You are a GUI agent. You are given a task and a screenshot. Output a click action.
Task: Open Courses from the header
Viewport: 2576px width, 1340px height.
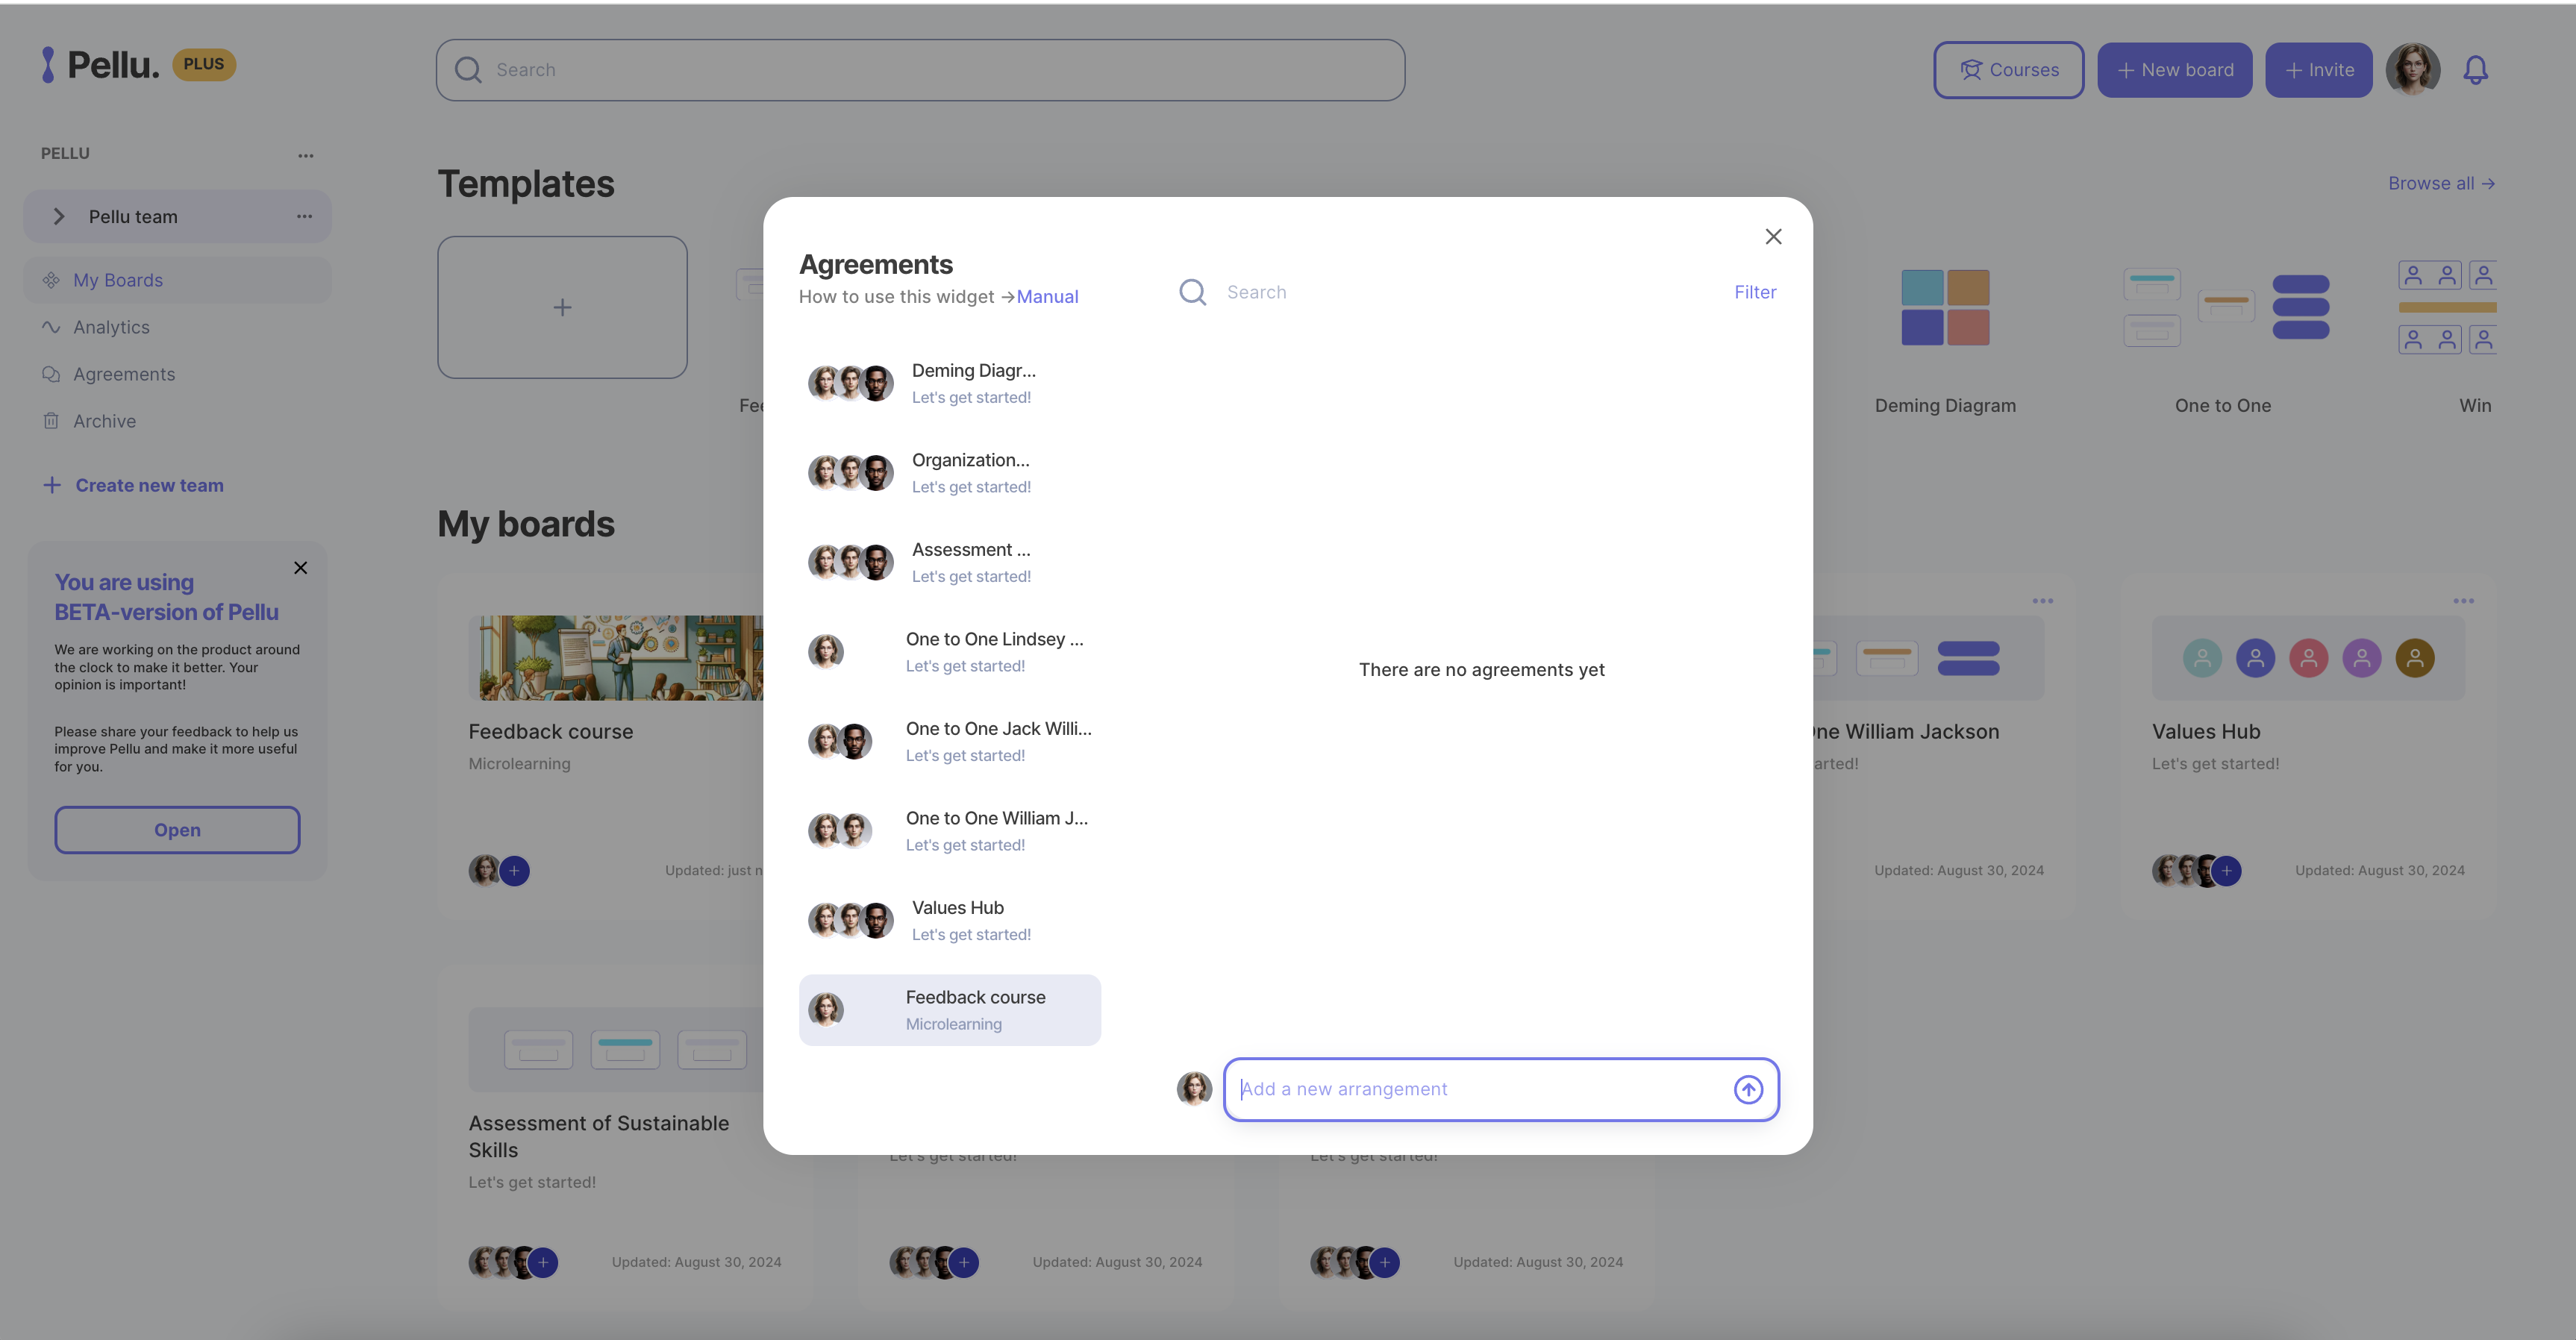(2008, 70)
